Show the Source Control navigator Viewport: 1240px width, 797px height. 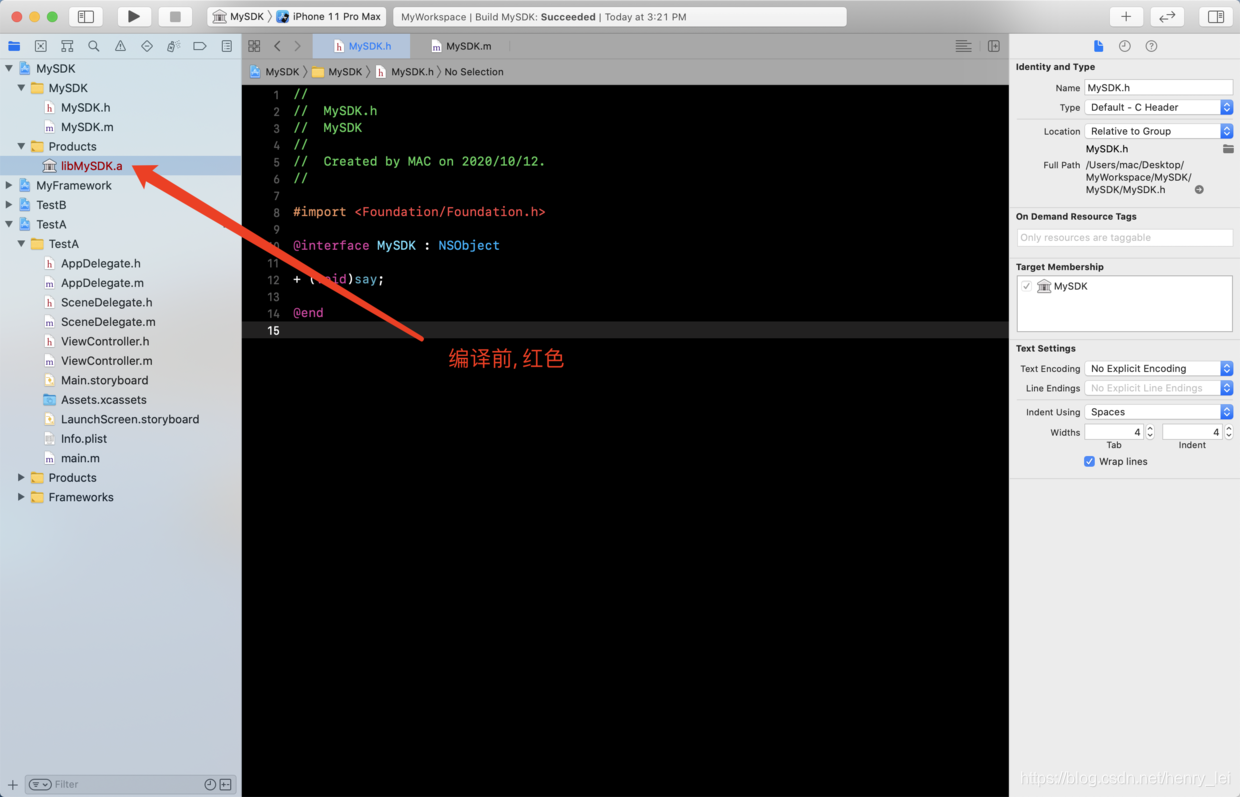(40, 46)
